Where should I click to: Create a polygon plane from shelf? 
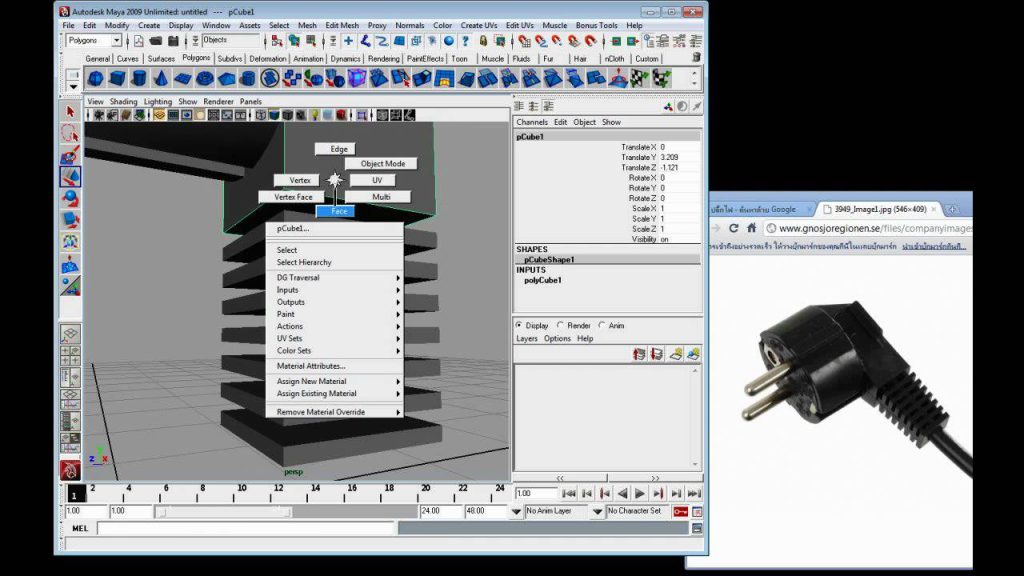[x=183, y=79]
